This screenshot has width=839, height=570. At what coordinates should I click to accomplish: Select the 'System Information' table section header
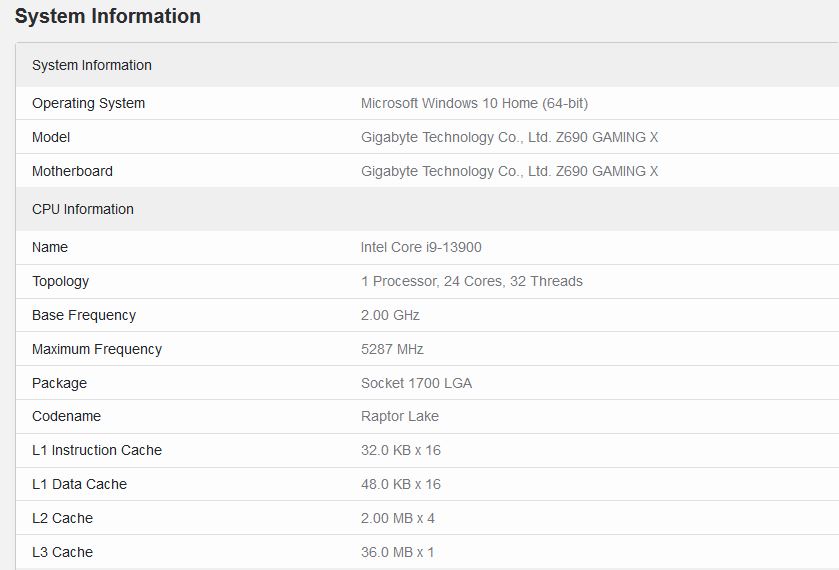pos(91,65)
